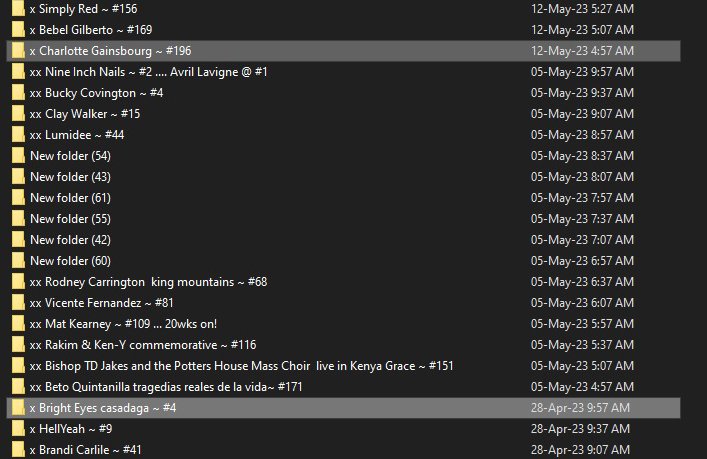Click the folder icon beside Mat Kearney
The width and height of the screenshot is (707, 459).
pos(18,324)
